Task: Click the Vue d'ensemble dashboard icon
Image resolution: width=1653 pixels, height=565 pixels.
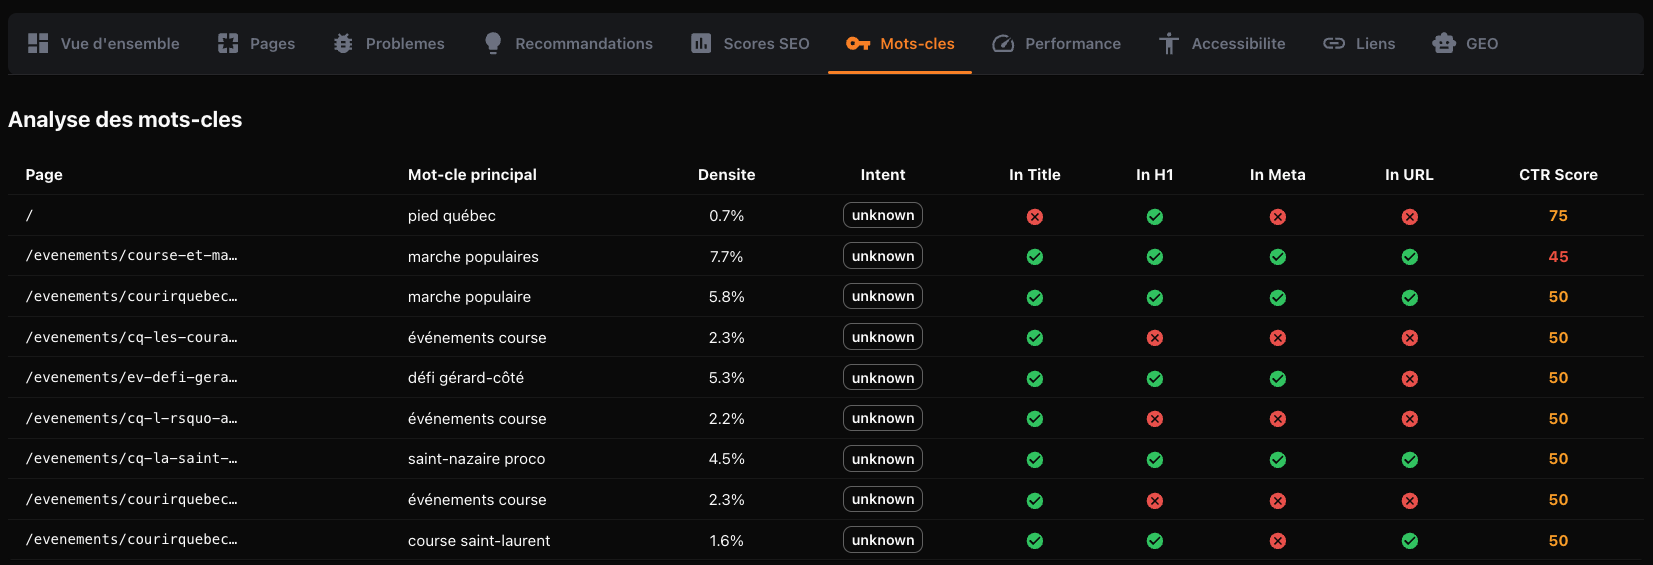Action: pyautogui.click(x=38, y=43)
